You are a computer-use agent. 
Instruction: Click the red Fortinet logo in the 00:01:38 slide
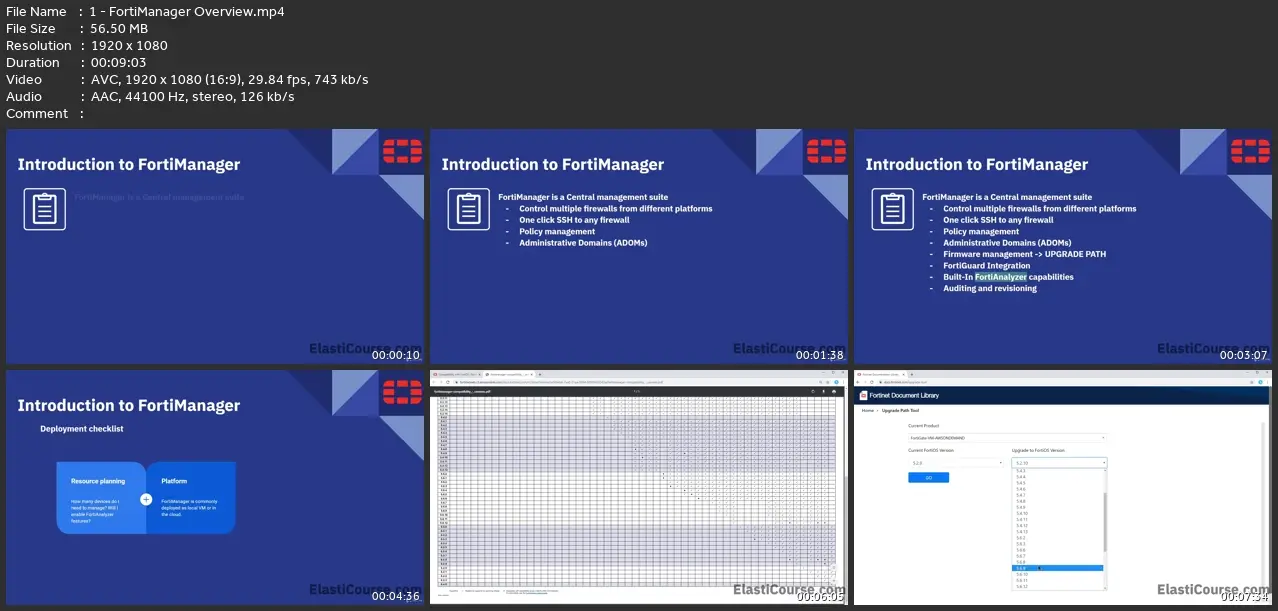point(827,151)
